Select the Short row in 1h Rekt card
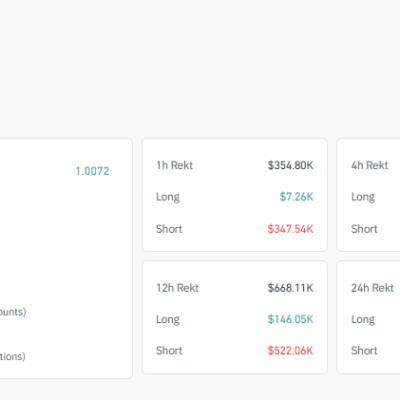 [235, 229]
